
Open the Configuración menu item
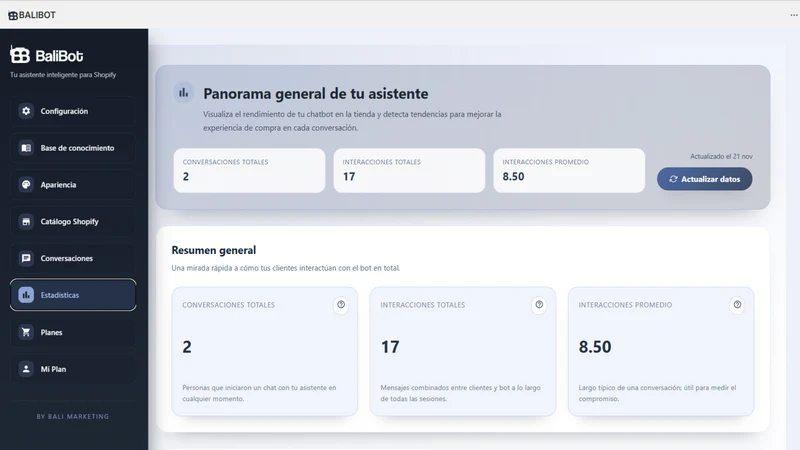[73, 111]
